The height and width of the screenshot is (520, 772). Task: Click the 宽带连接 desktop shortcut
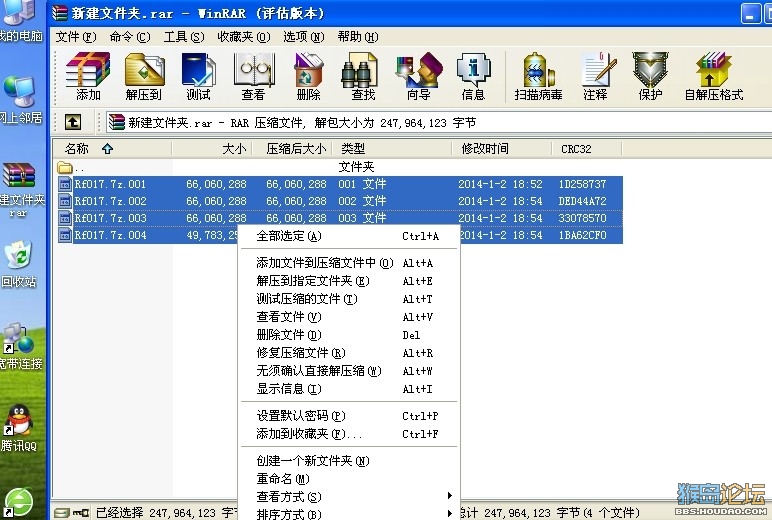click(20, 346)
